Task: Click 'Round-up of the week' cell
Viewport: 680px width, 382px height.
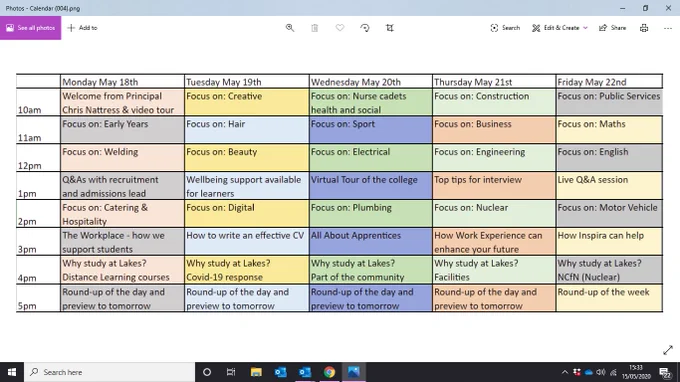Action: tap(609, 298)
